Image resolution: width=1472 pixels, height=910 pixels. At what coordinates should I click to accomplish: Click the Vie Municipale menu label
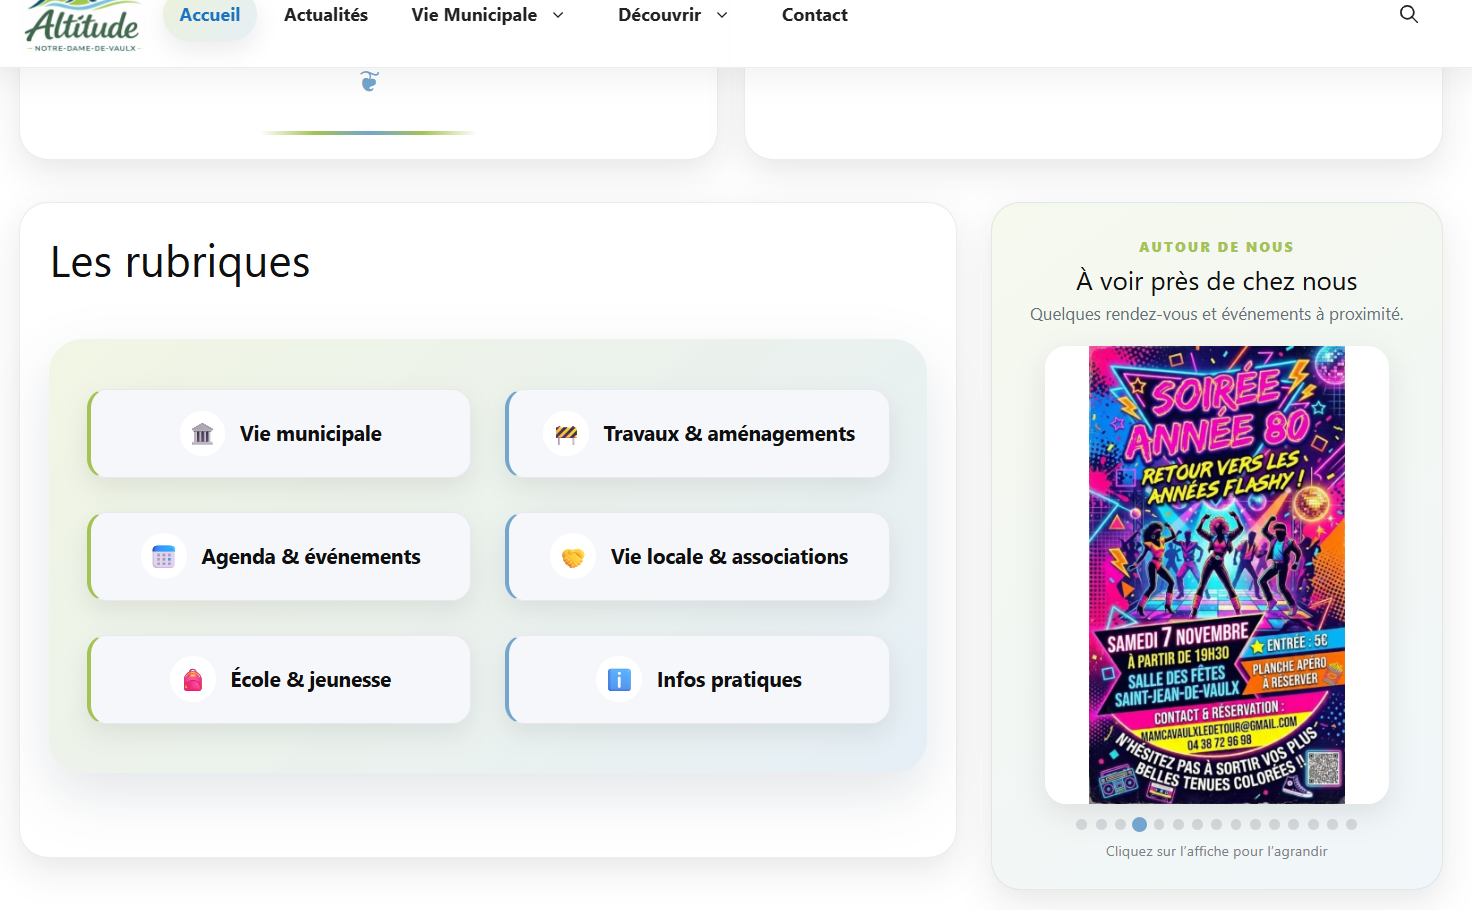474,15
